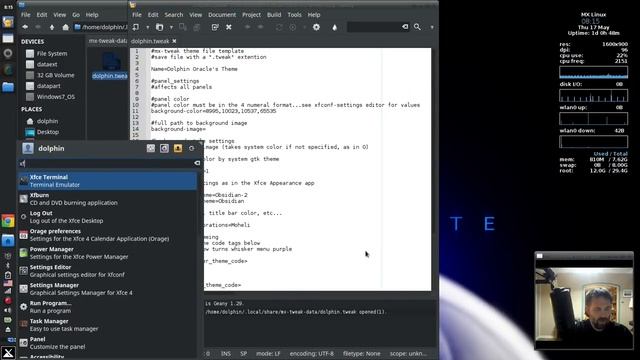Open the color chooser droplet icon in Geany
The image size is (640, 360).
(335, 27)
